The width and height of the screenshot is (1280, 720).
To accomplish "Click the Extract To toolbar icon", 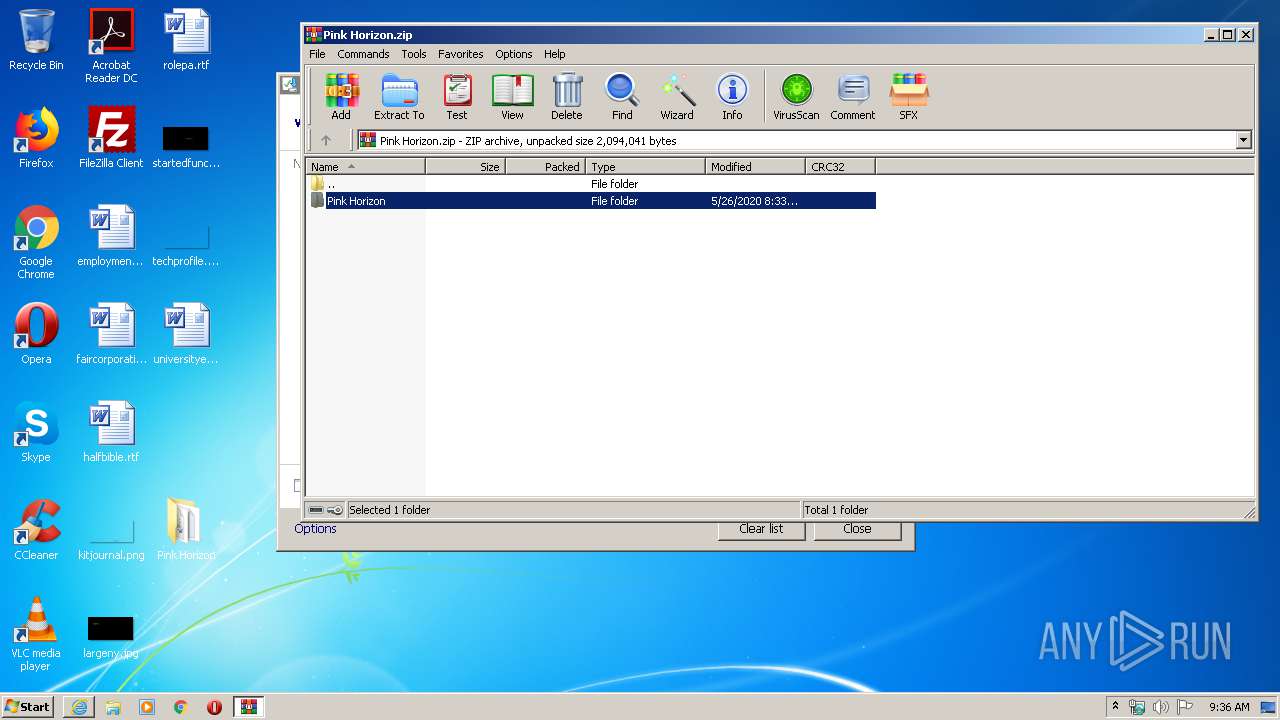I will pyautogui.click(x=399, y=97).
